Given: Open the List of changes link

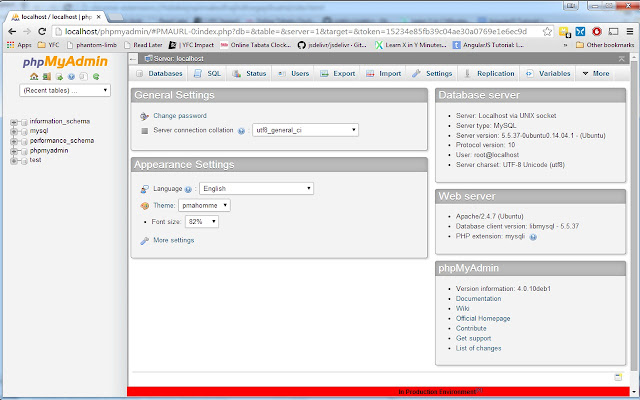Looking at the screenshot, I should tap(478, 349).
